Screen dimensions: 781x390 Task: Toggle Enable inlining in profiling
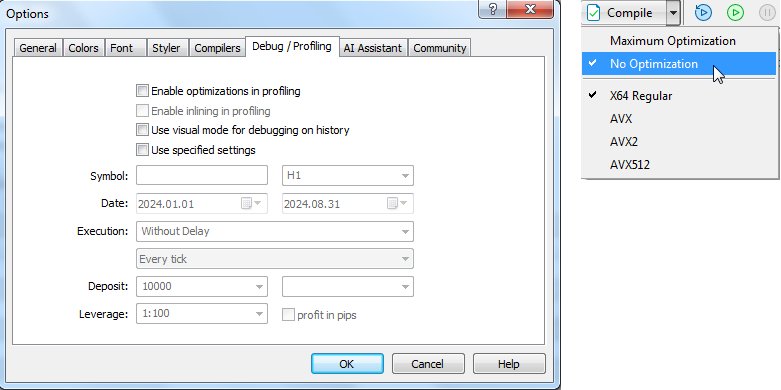point(142,110)
